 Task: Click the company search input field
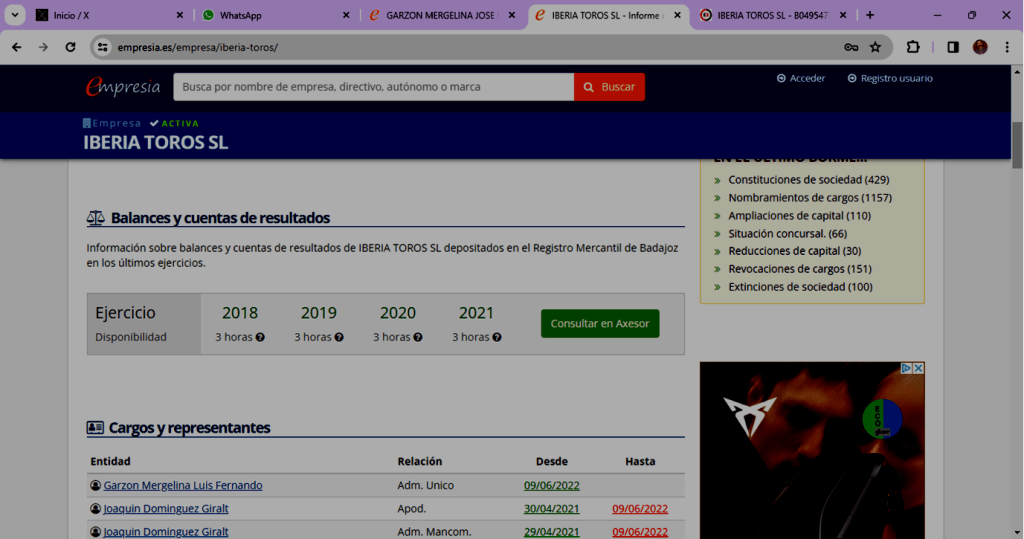[x=373, y=87]
